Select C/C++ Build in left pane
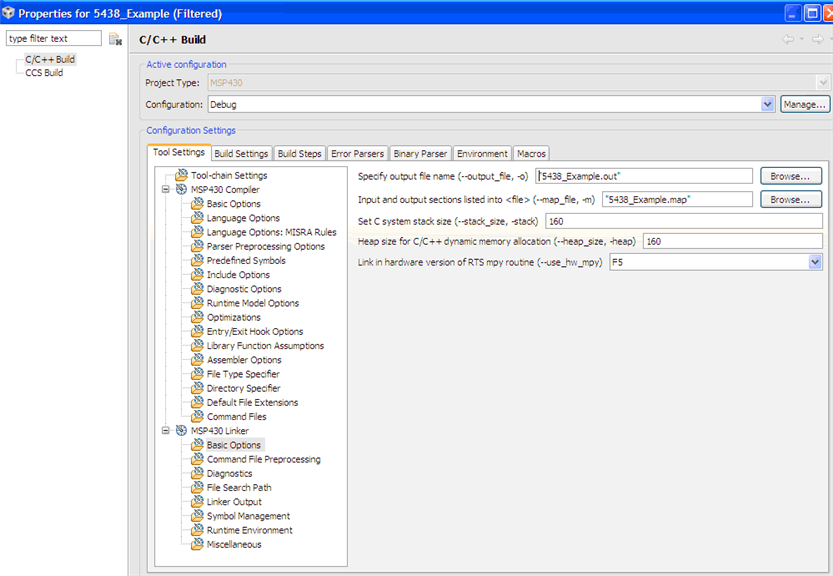The height and width of the screenshot is (576, 833). tap(50, 59)
